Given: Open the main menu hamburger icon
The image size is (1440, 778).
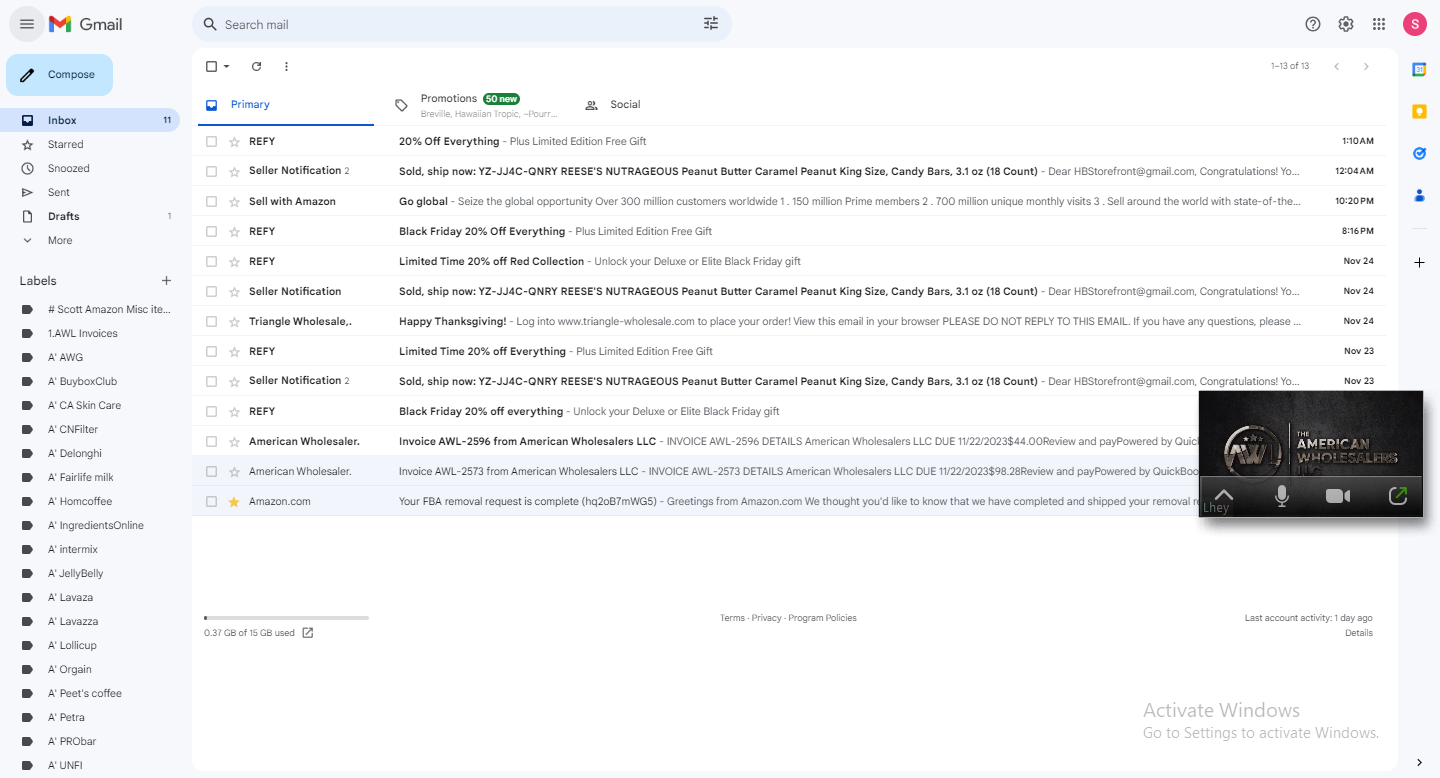Looking at the screenshot, I should click(x=27, y=24).
